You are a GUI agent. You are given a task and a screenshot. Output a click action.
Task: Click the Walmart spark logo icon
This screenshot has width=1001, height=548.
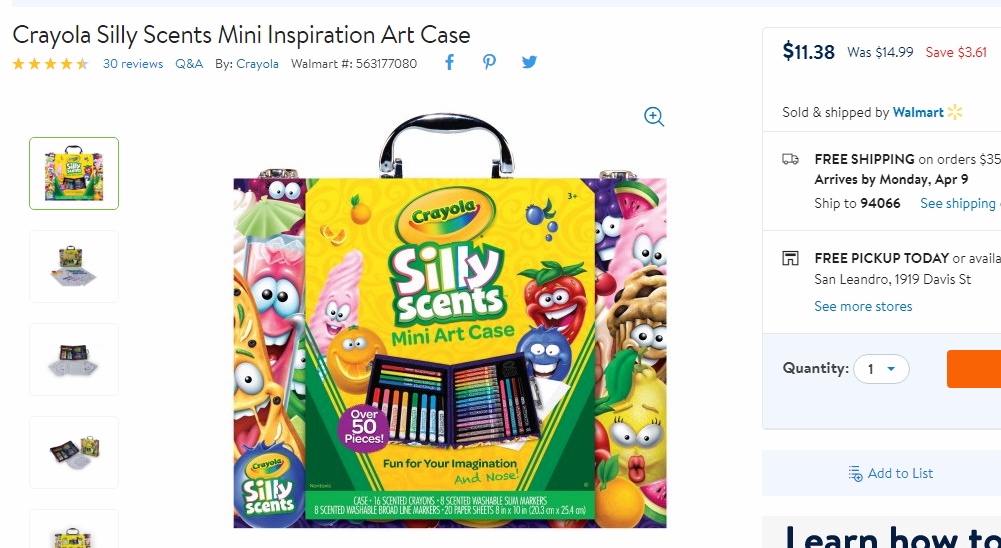point(955,112)
